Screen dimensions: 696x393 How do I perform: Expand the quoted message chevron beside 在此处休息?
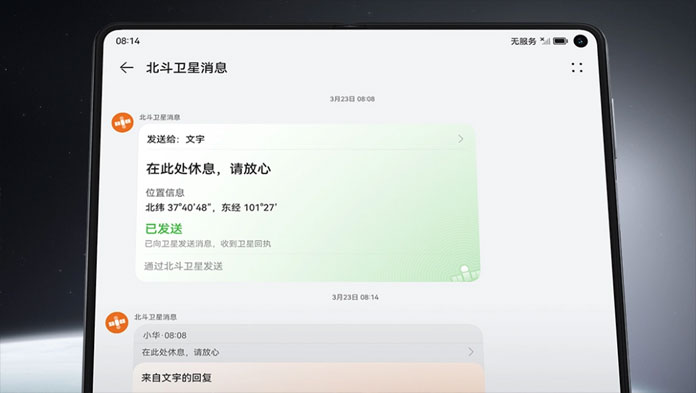[x=470, y=352]
